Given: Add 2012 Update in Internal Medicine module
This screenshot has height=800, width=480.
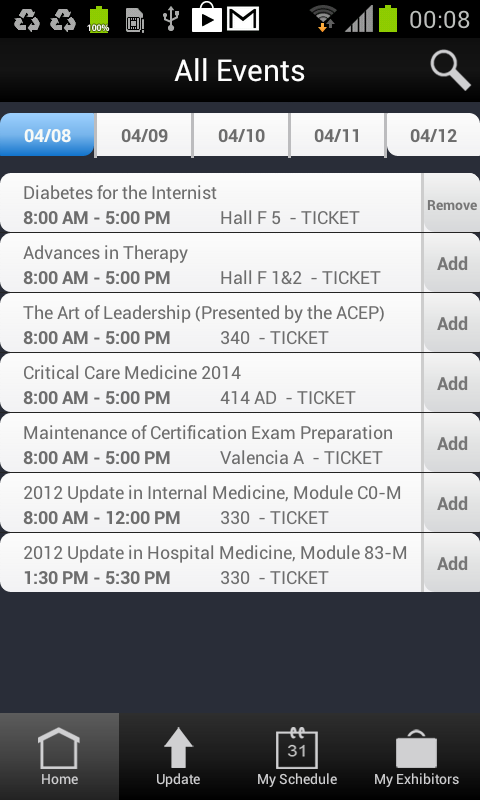Looking at the screenshot, I should click(x=451, y=503).
